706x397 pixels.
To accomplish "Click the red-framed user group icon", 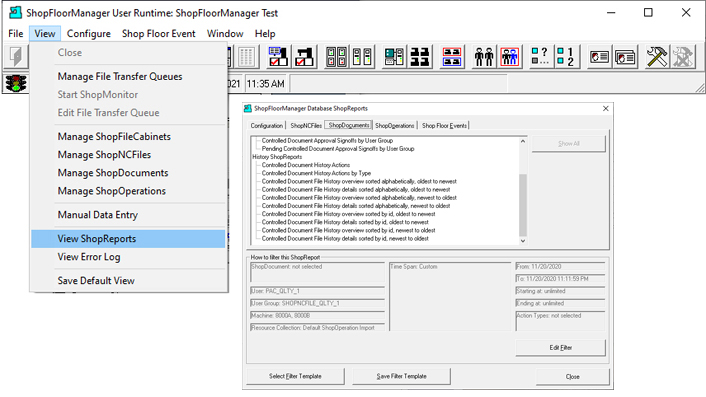I will 510,57.
